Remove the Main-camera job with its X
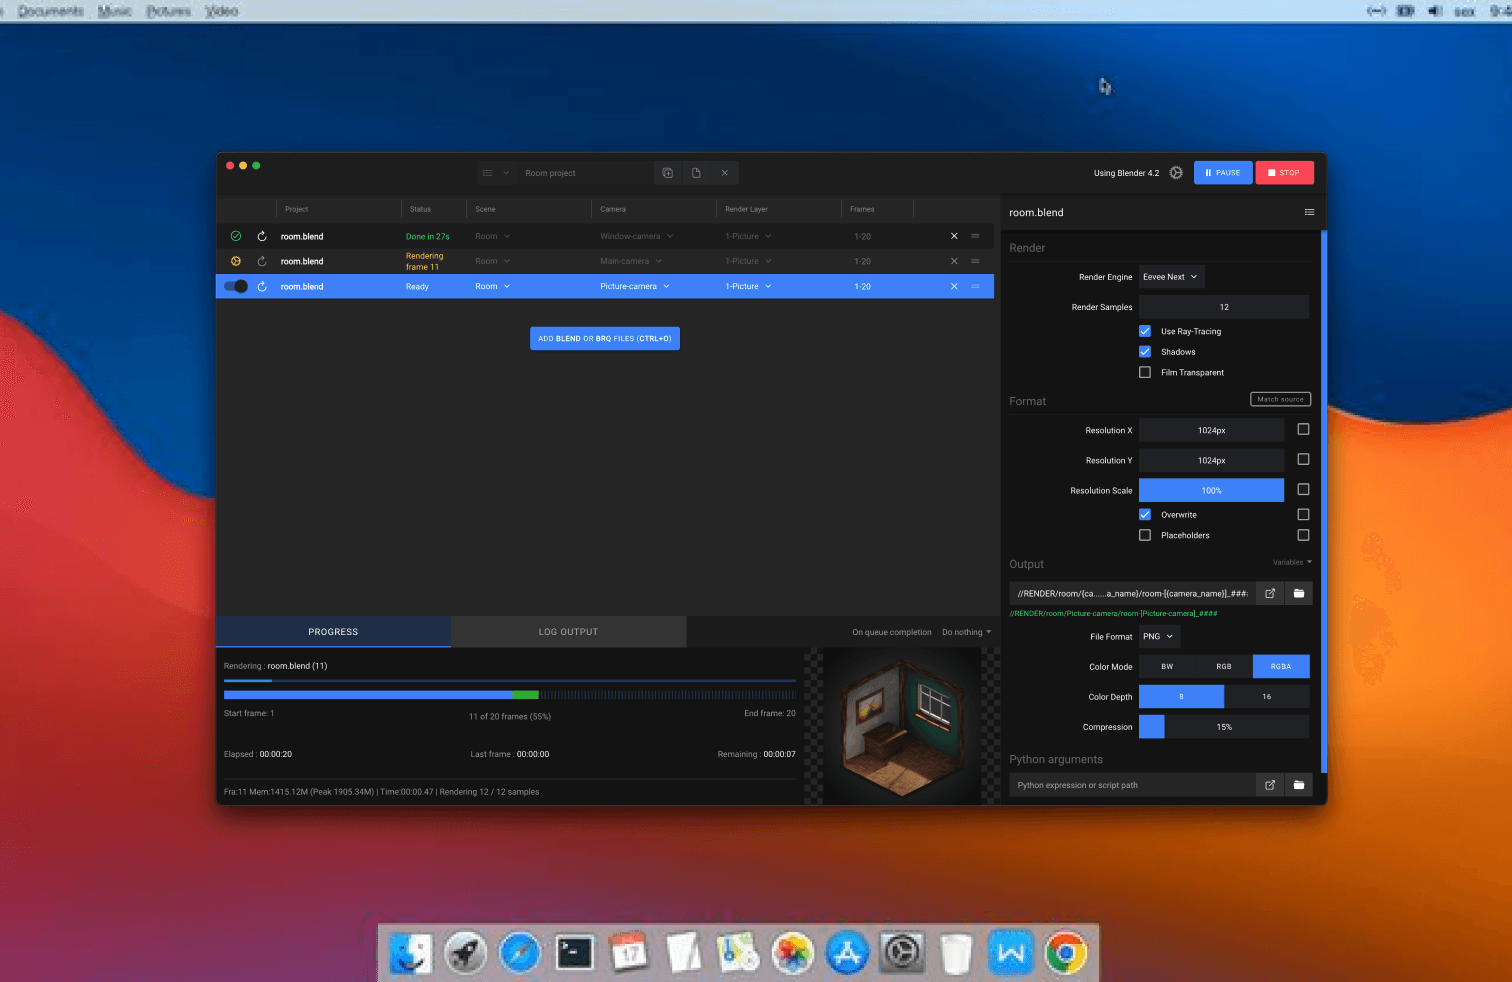1512x982 pixels. (x=954, y=261)
